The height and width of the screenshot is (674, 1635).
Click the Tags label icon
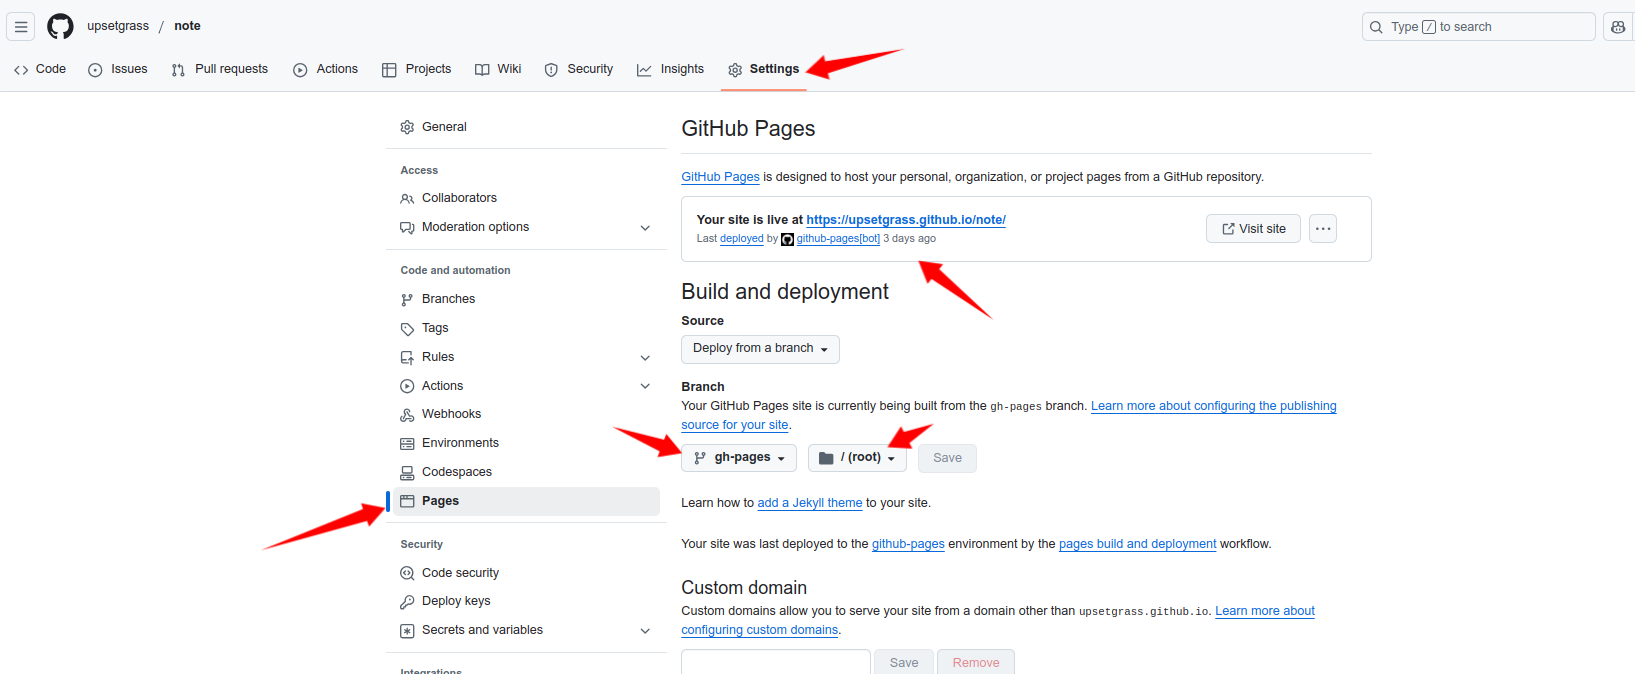click(x=407, y=328)
